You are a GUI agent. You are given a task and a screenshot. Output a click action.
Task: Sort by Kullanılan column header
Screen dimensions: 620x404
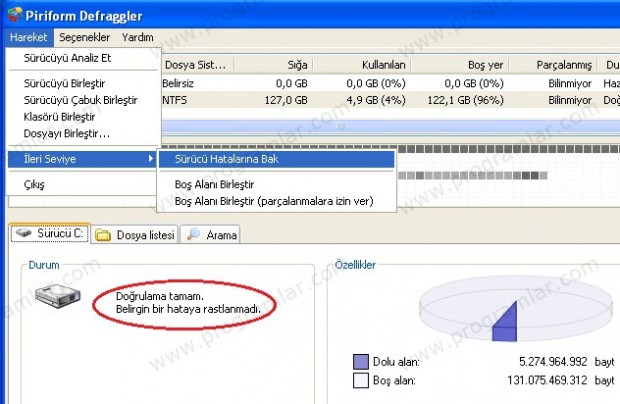point(362,65)
